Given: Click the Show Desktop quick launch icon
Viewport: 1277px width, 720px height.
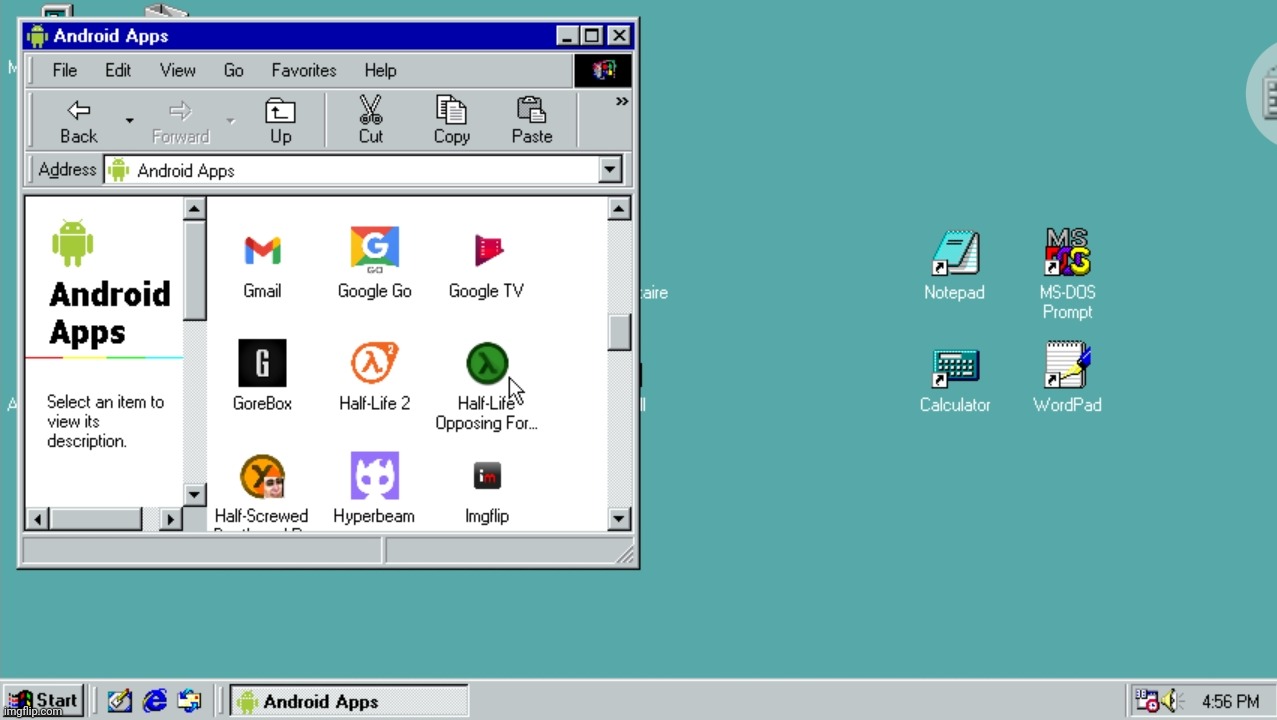Looking at the screenshot, I should pos(120,701).
